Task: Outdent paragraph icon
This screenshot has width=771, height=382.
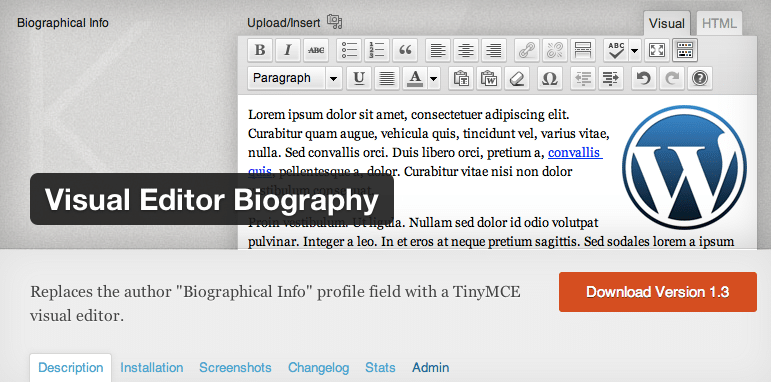Action: pos(583,78)
